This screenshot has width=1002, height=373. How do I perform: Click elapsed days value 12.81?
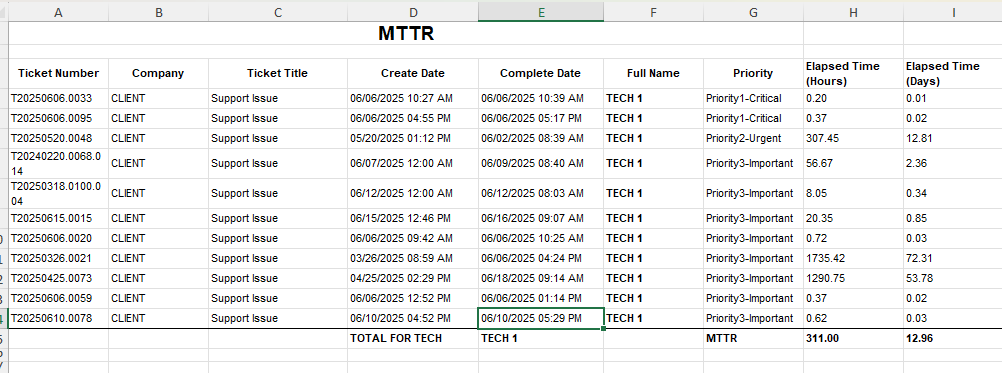953,139
